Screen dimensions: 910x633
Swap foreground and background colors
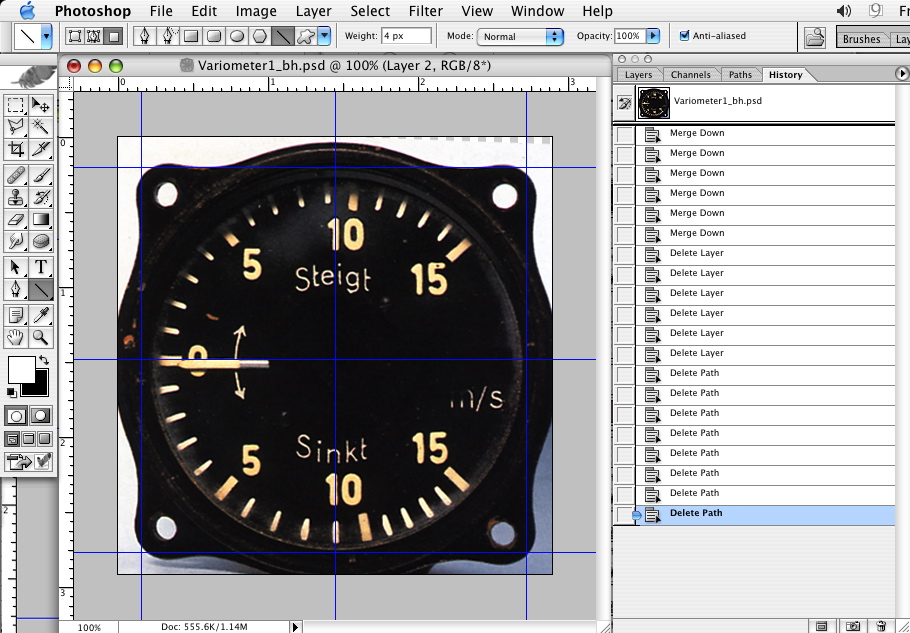pyautogui.click(x=43, y=360)
